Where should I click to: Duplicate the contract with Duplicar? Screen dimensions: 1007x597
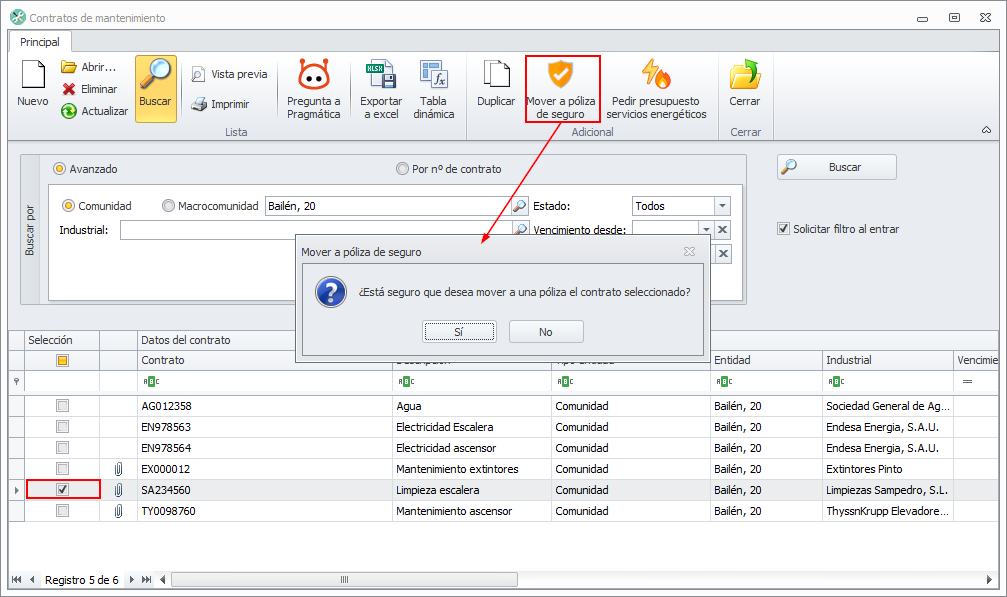[496, 83]
